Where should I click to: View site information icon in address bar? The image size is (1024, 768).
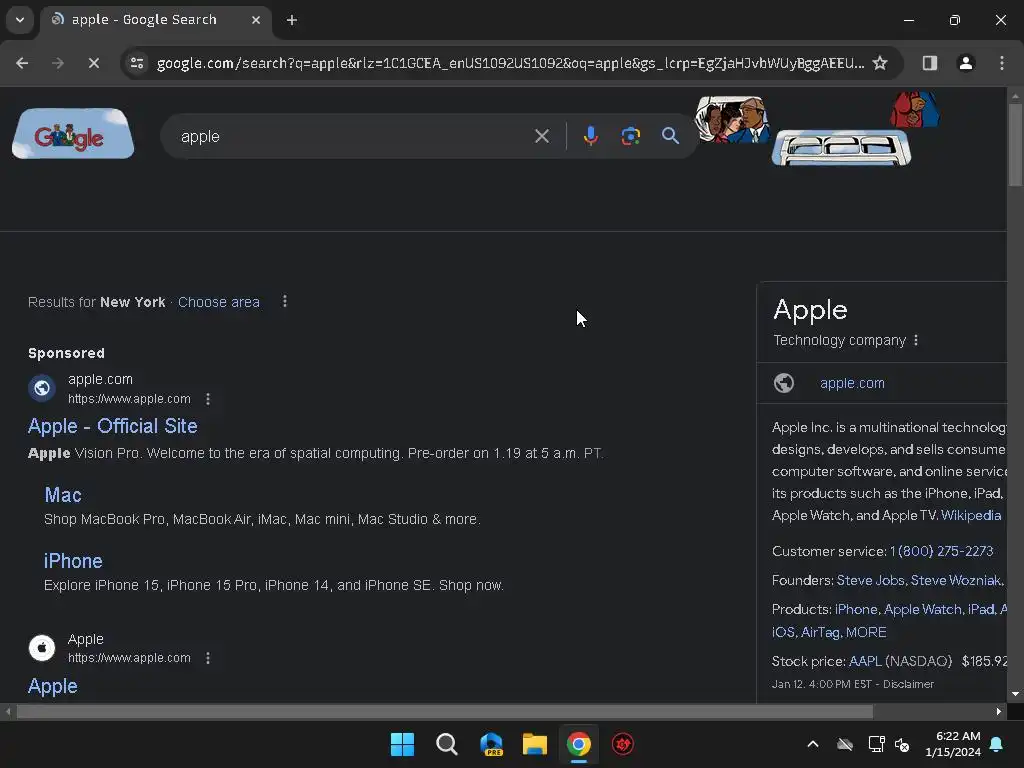(x=137, y=63)
